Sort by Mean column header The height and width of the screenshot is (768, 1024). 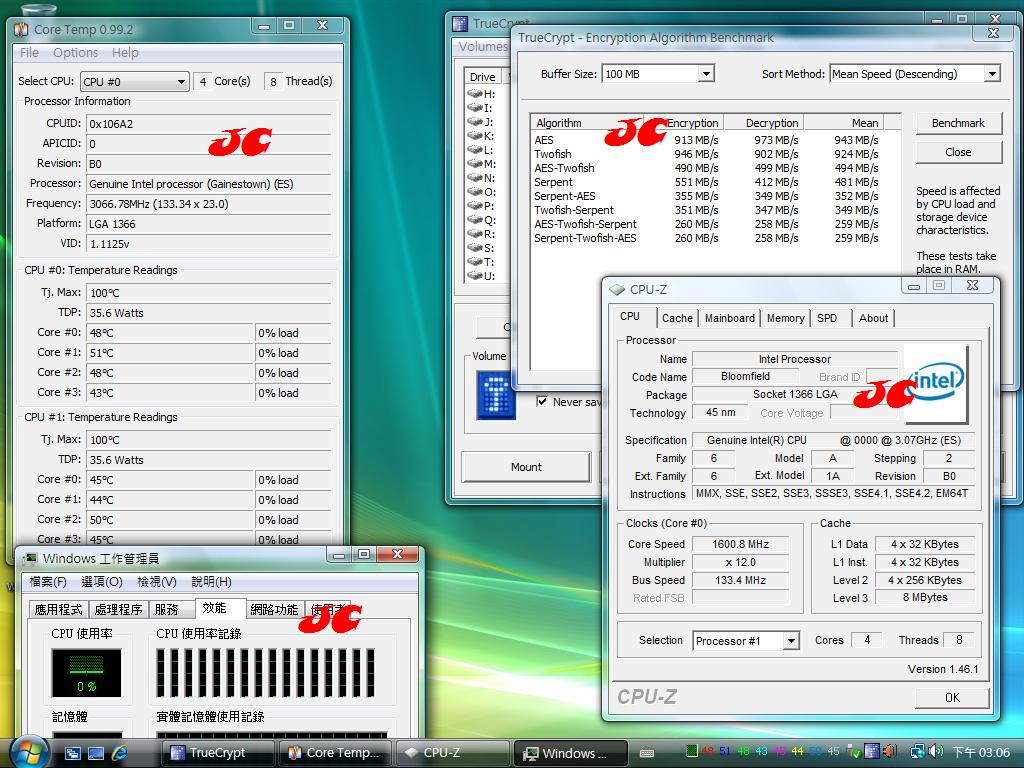click(844, 123)
